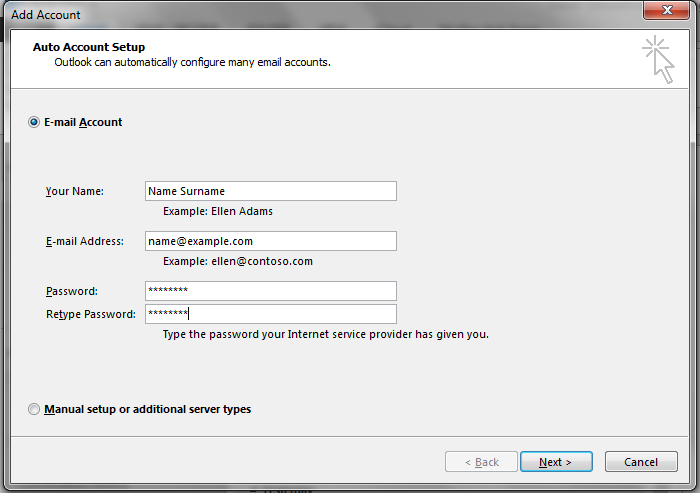The height and width of the screenshot is (493, 700).
Task: Click the Auto Account Setup cursor icon
Action: coord(657,58)
